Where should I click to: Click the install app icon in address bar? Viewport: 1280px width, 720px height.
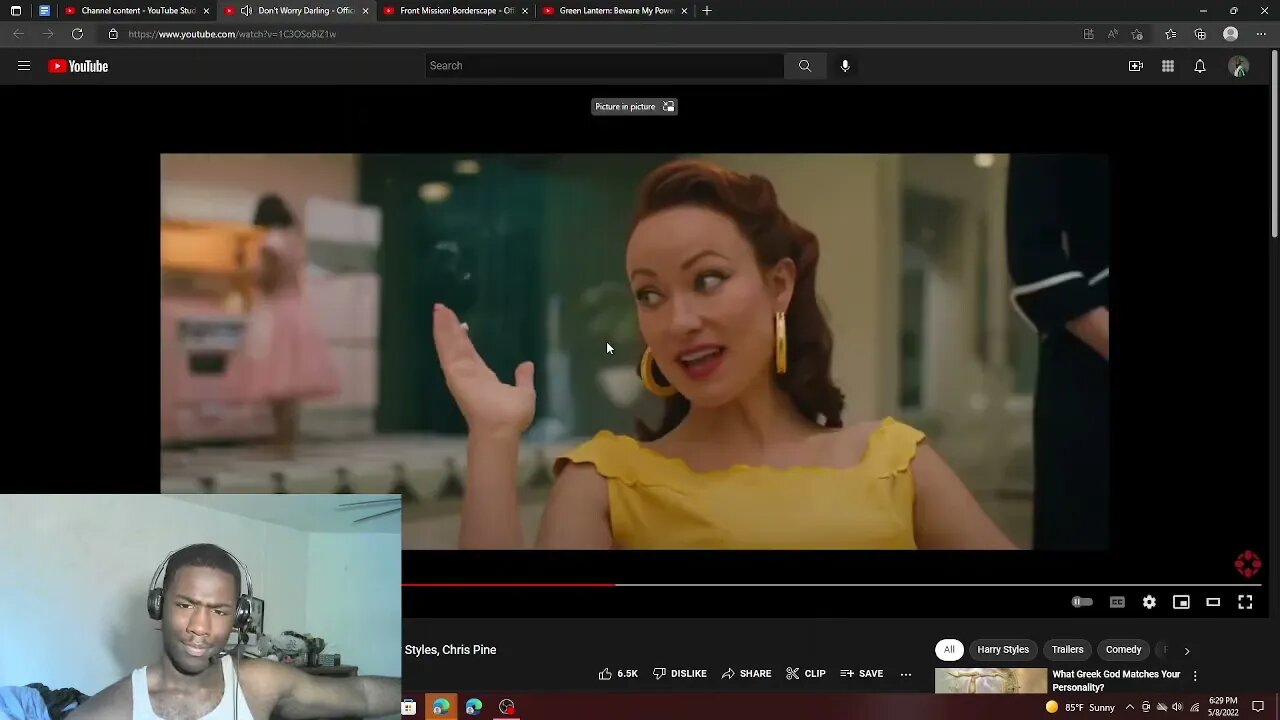coord(1088,34)
